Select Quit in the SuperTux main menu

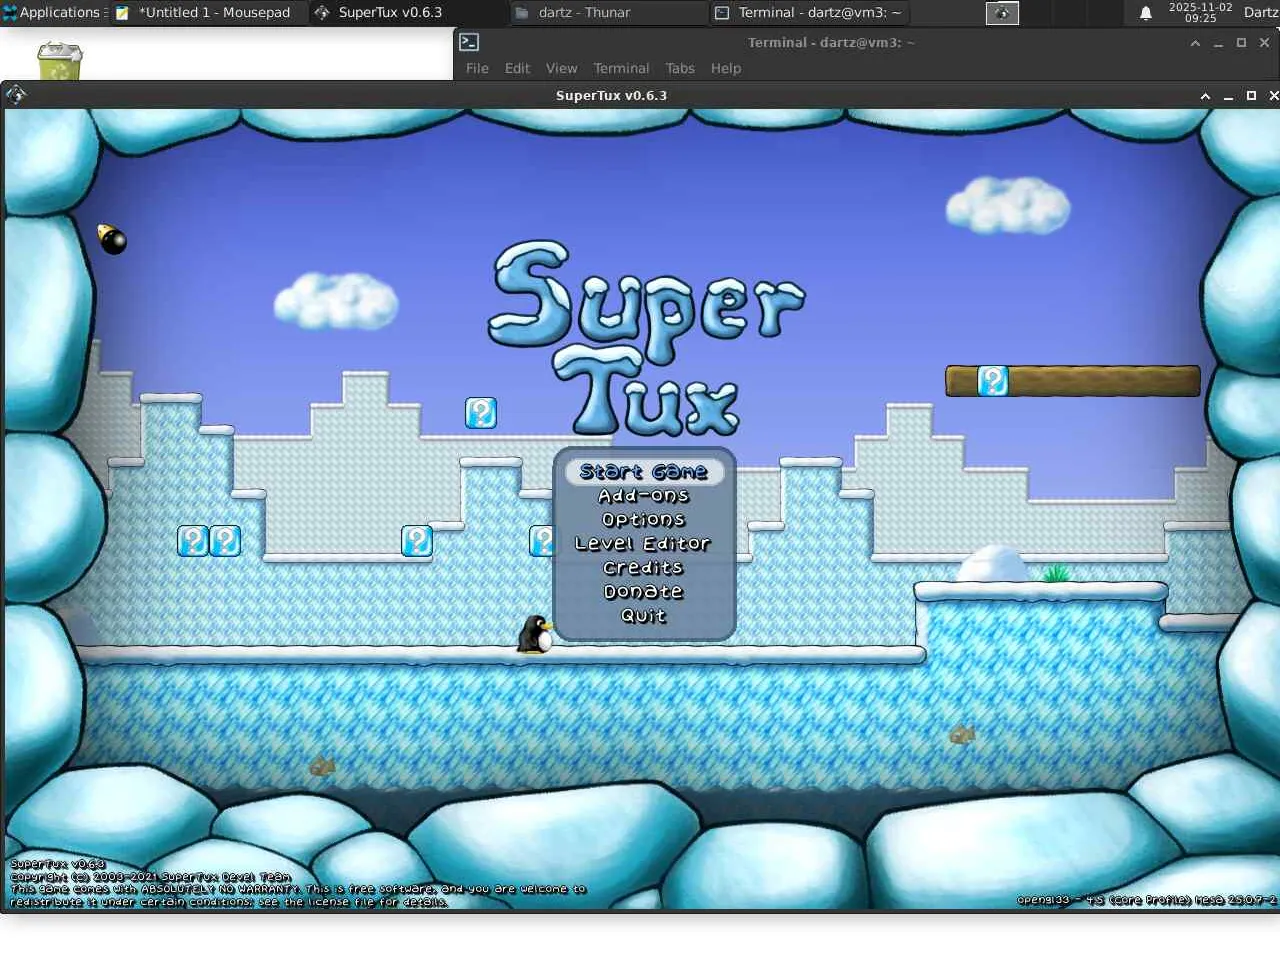tap(644, 616)
